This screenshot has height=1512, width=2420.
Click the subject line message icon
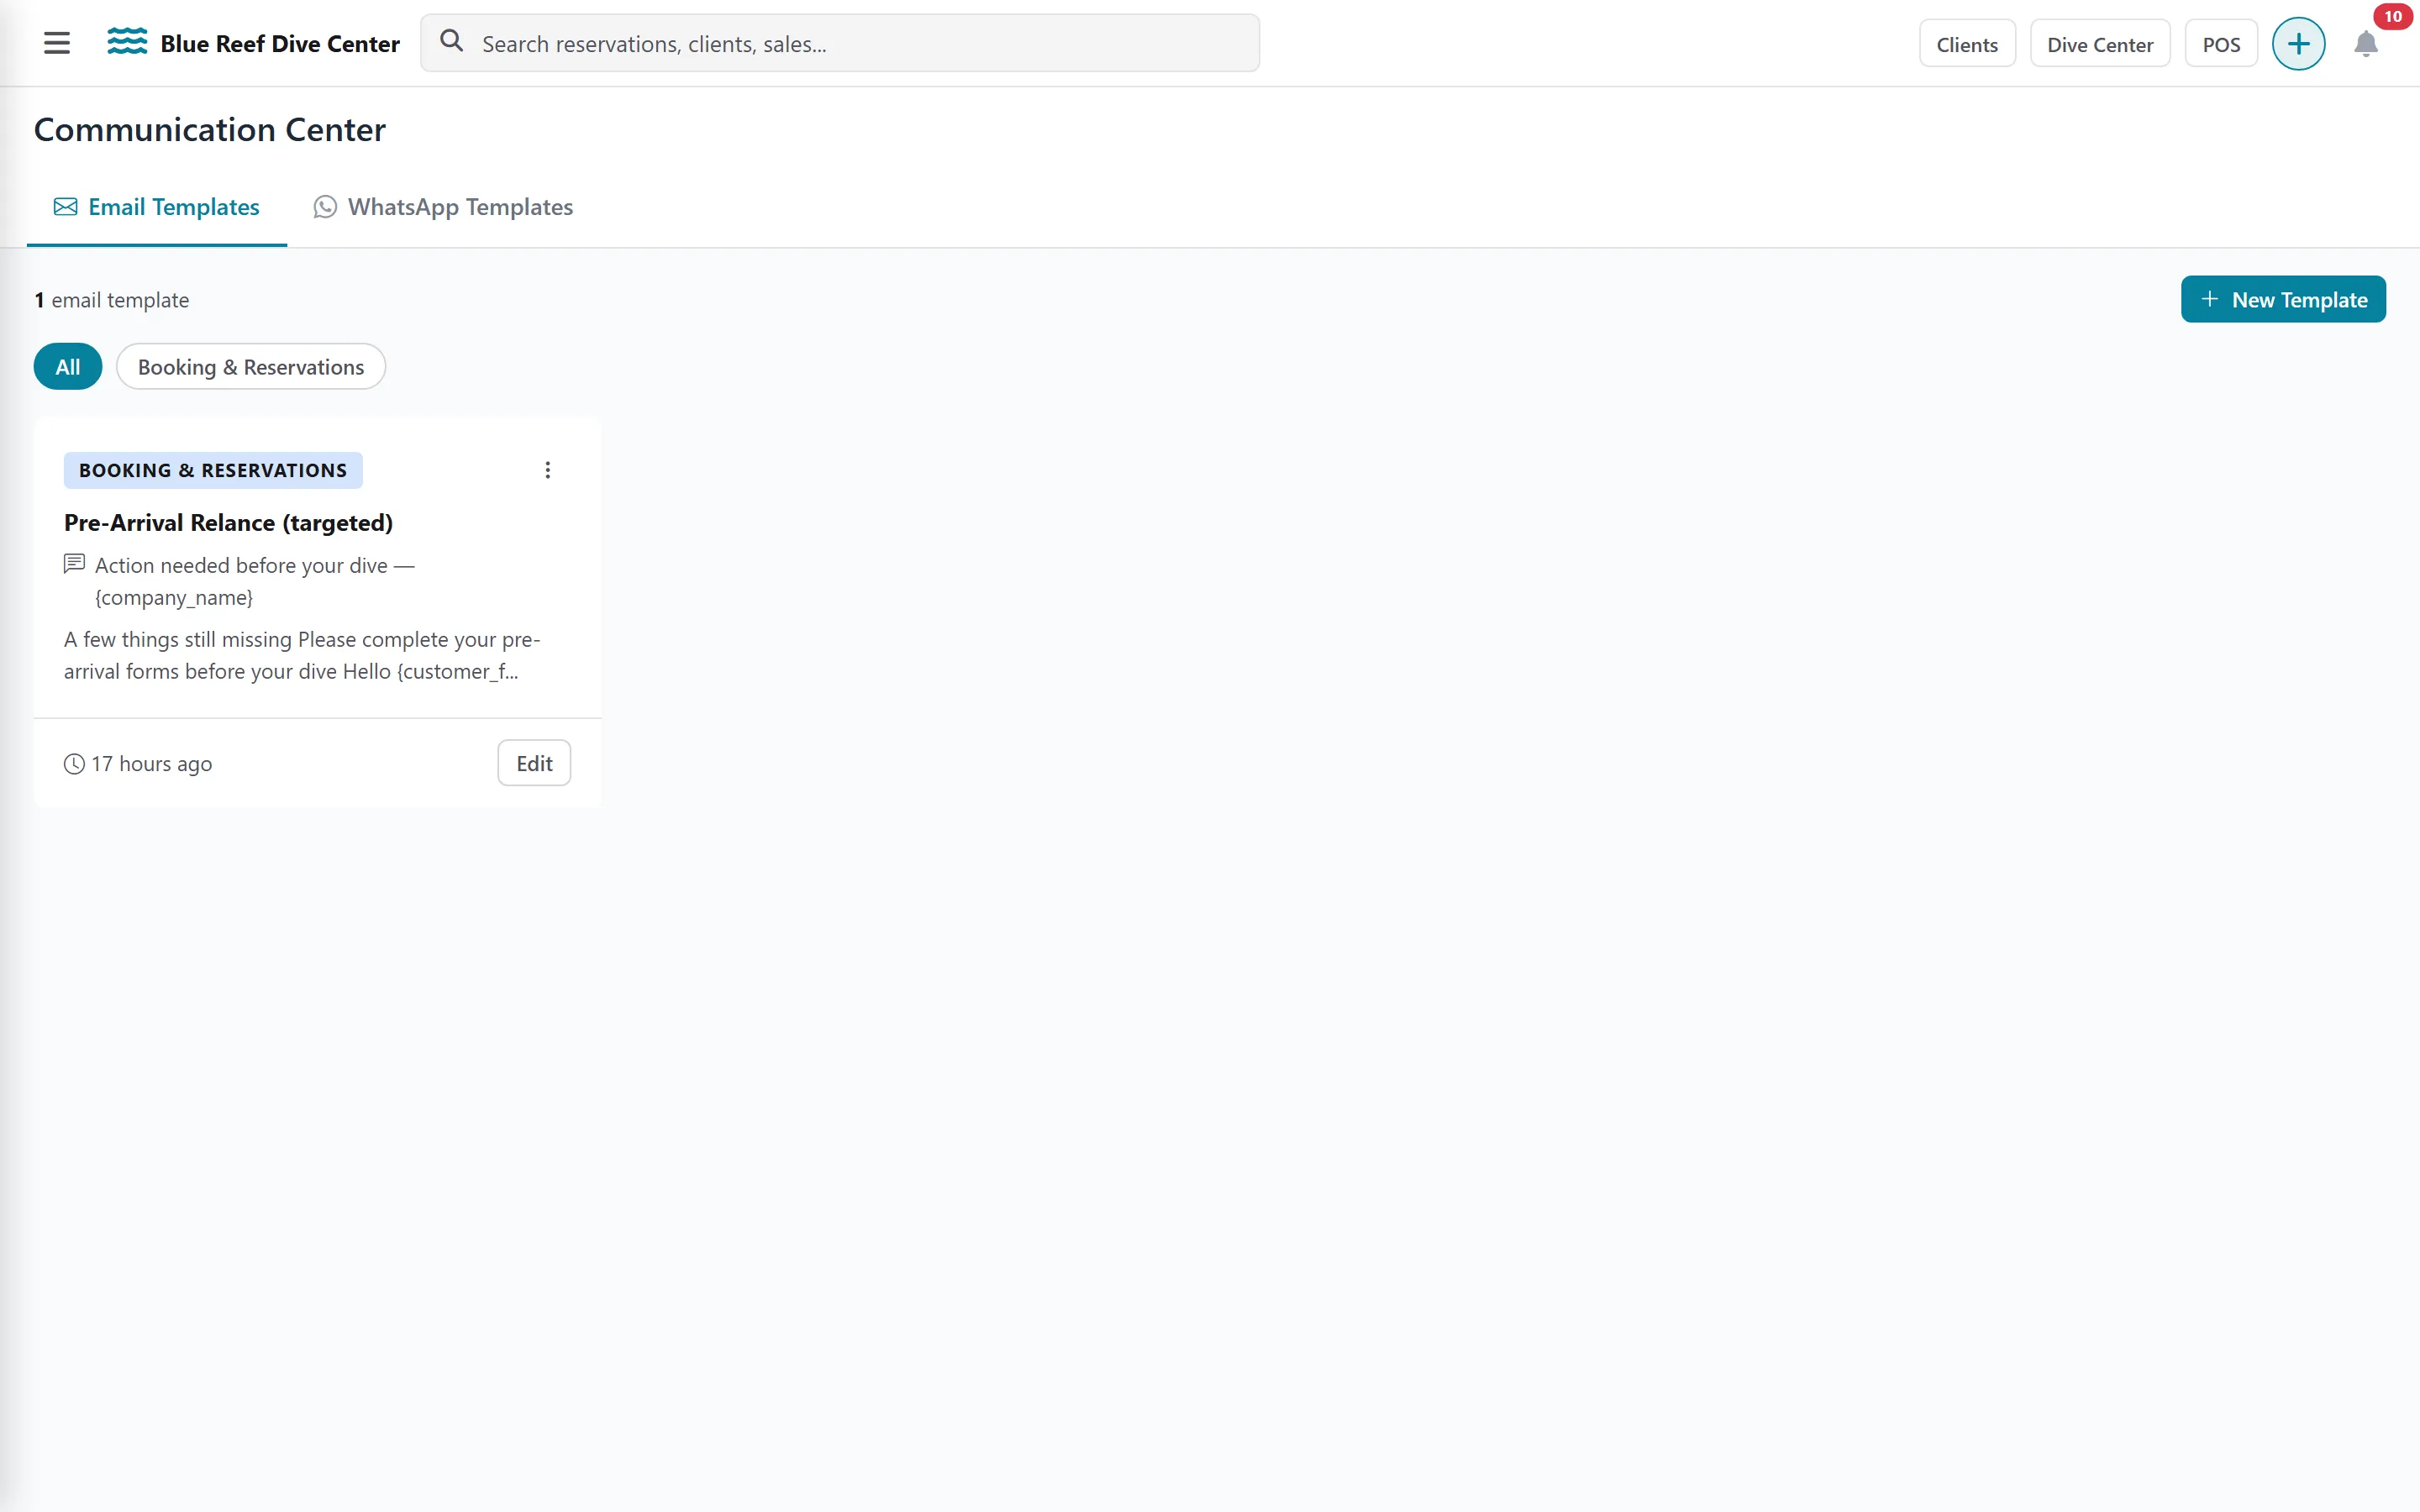74,564
